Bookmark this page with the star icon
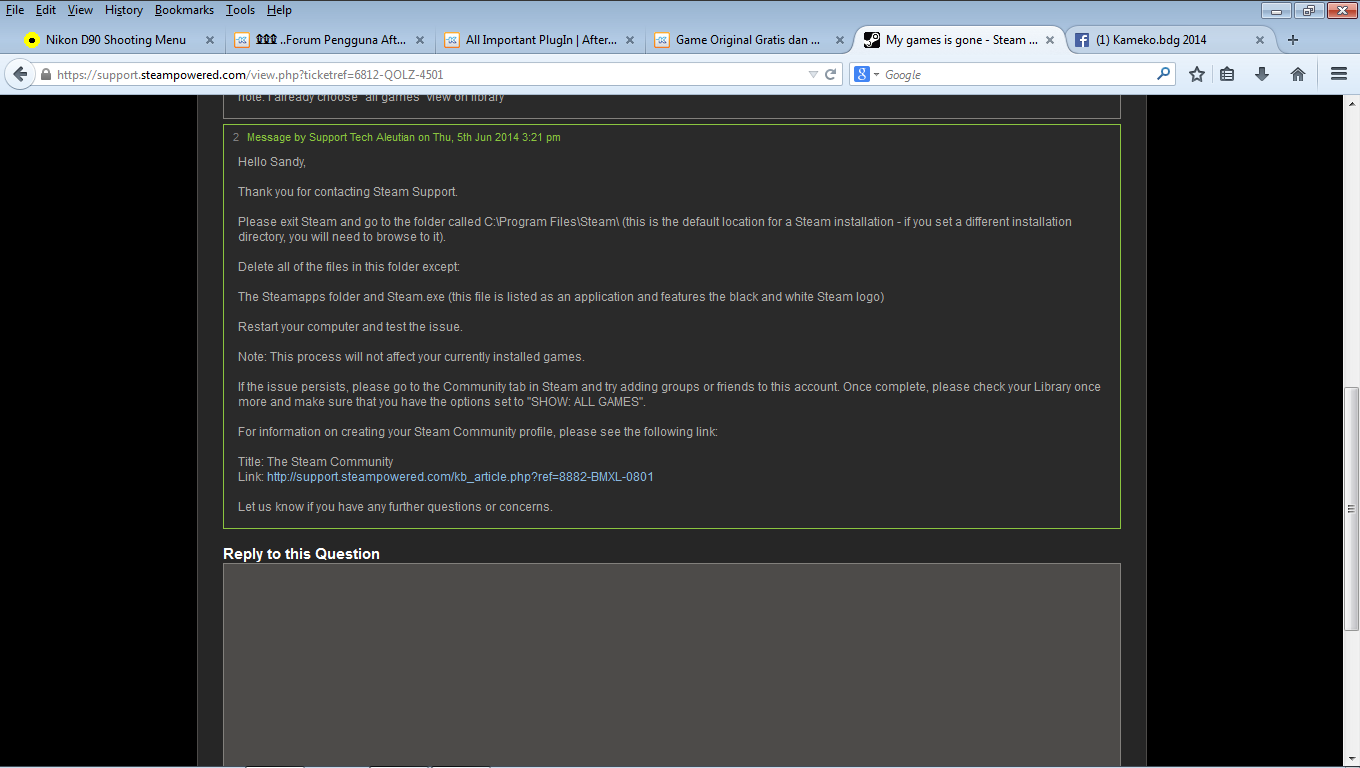The height and width of the screenshot is (768, 1360). click(1196, 74)
